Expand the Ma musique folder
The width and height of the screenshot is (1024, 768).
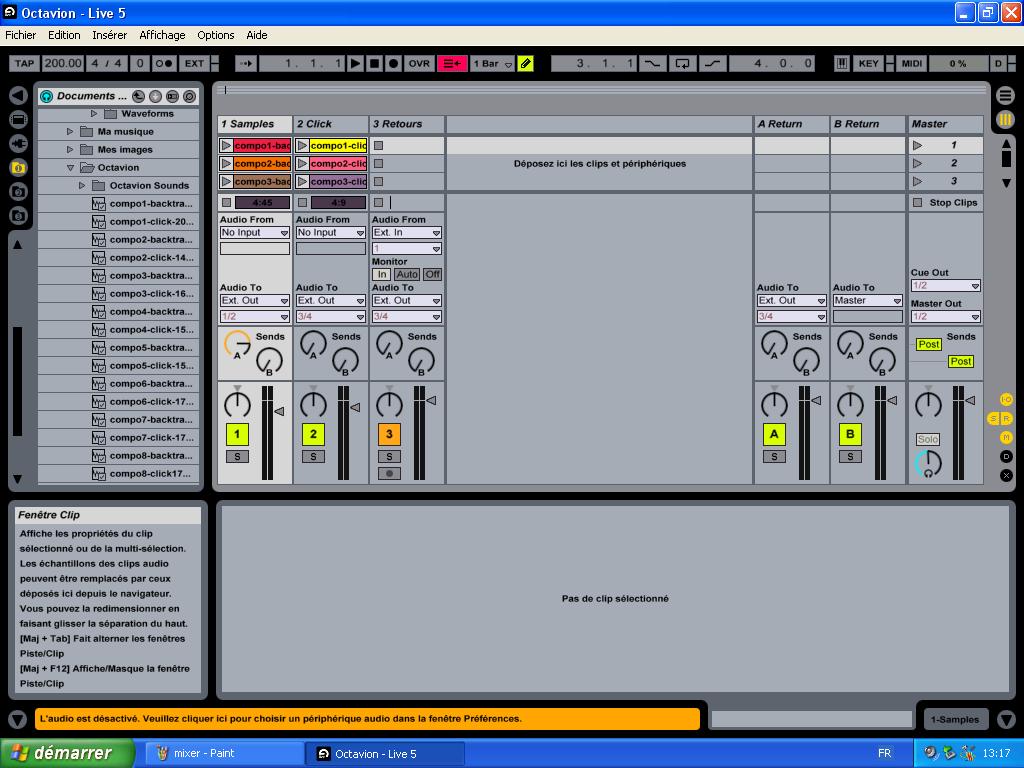pyautogui.click(x=70, y=131)
